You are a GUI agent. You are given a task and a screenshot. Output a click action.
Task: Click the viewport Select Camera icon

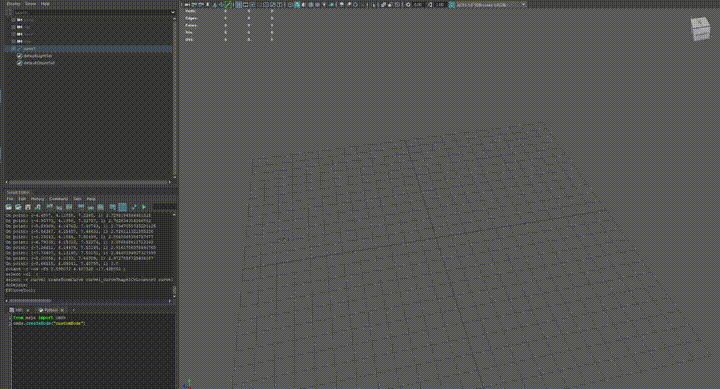click(187, 5)
